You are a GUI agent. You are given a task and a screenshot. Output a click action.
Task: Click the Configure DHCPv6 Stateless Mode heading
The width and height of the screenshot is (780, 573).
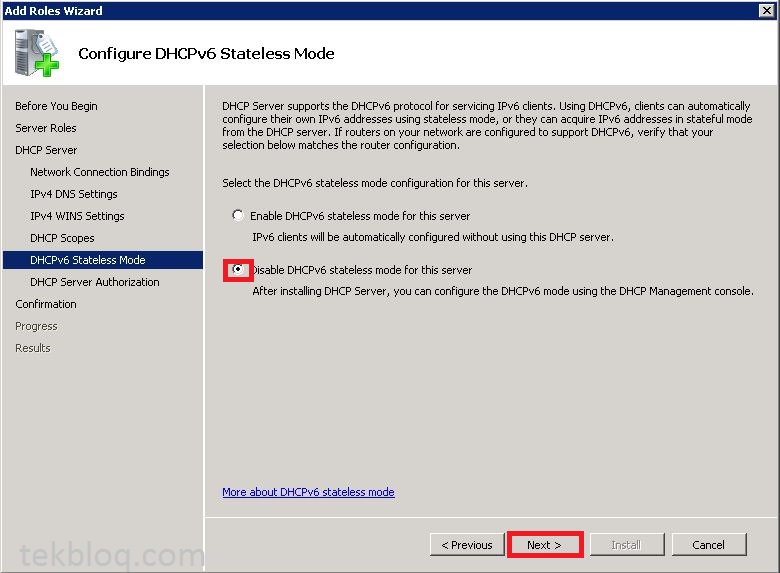tap(206, 53)
